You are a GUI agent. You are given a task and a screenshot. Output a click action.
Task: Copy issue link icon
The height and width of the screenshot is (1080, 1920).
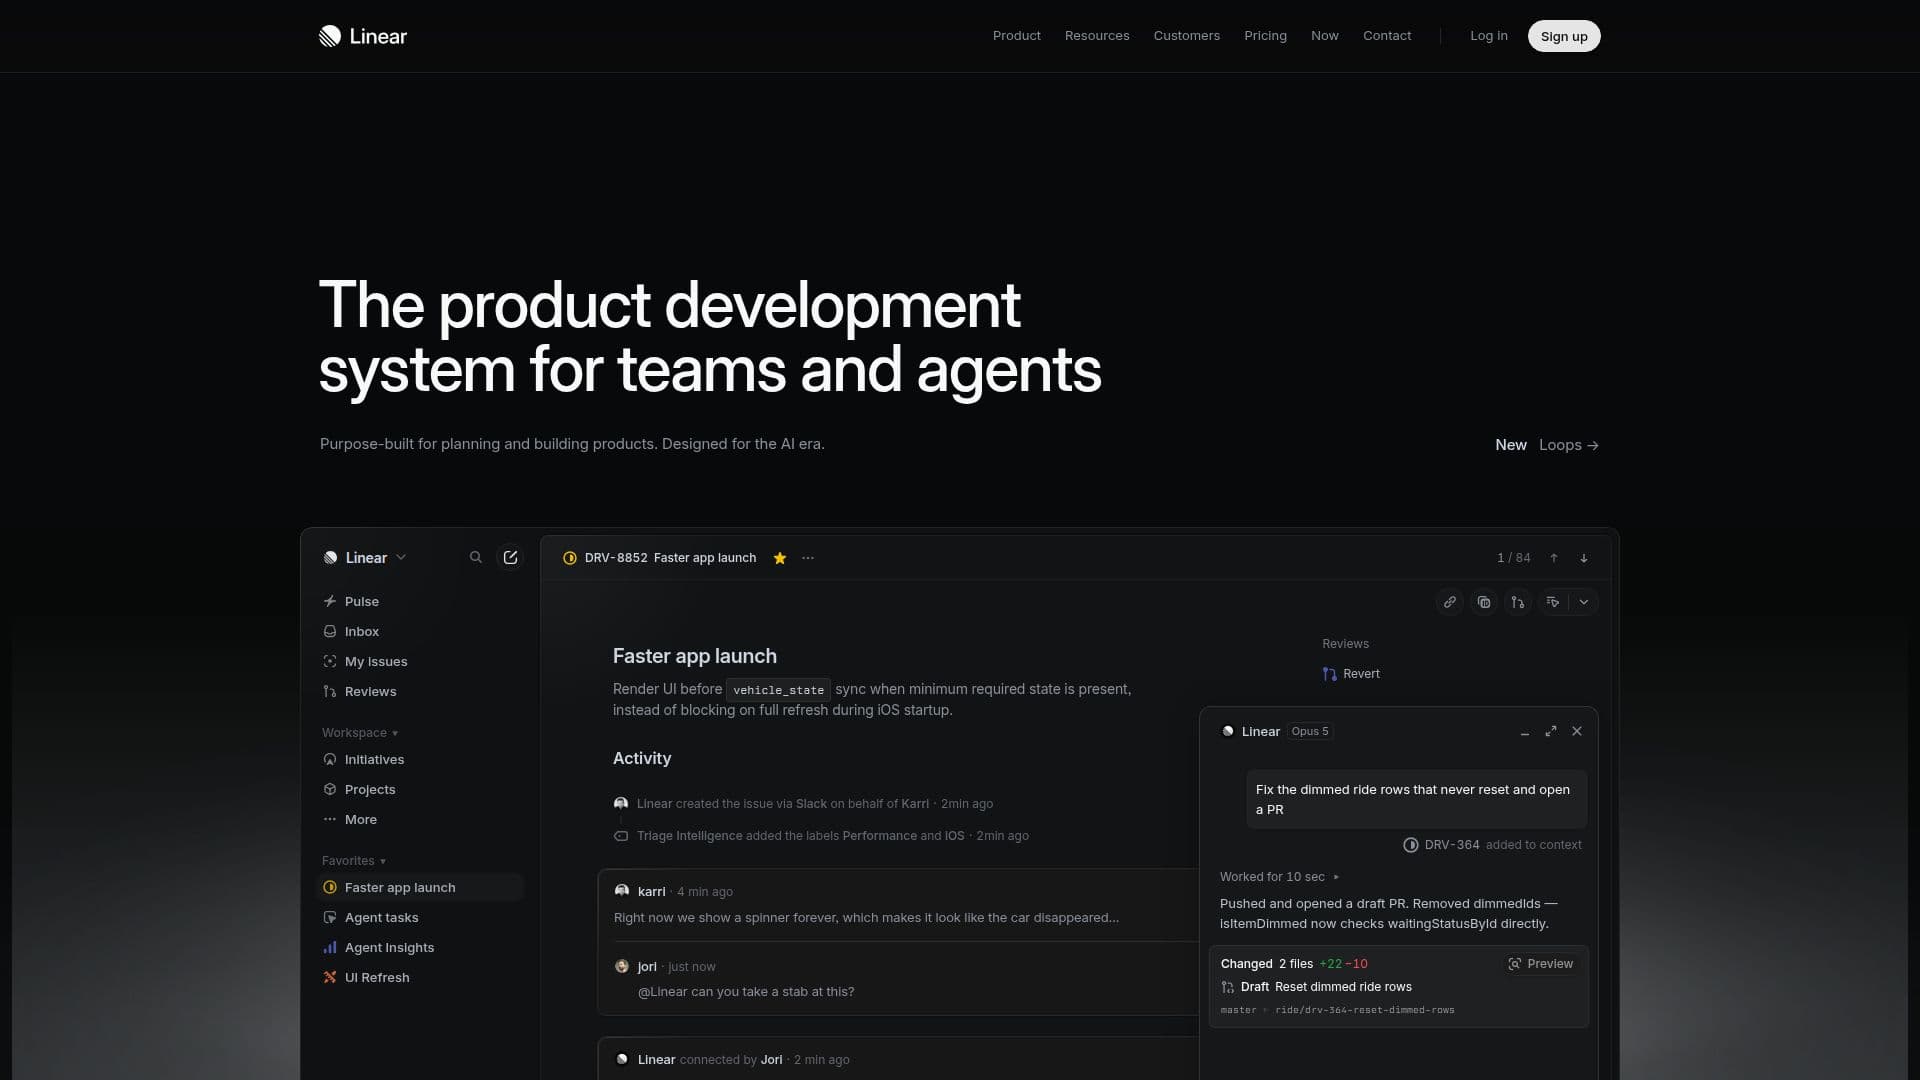[1450, 602]
